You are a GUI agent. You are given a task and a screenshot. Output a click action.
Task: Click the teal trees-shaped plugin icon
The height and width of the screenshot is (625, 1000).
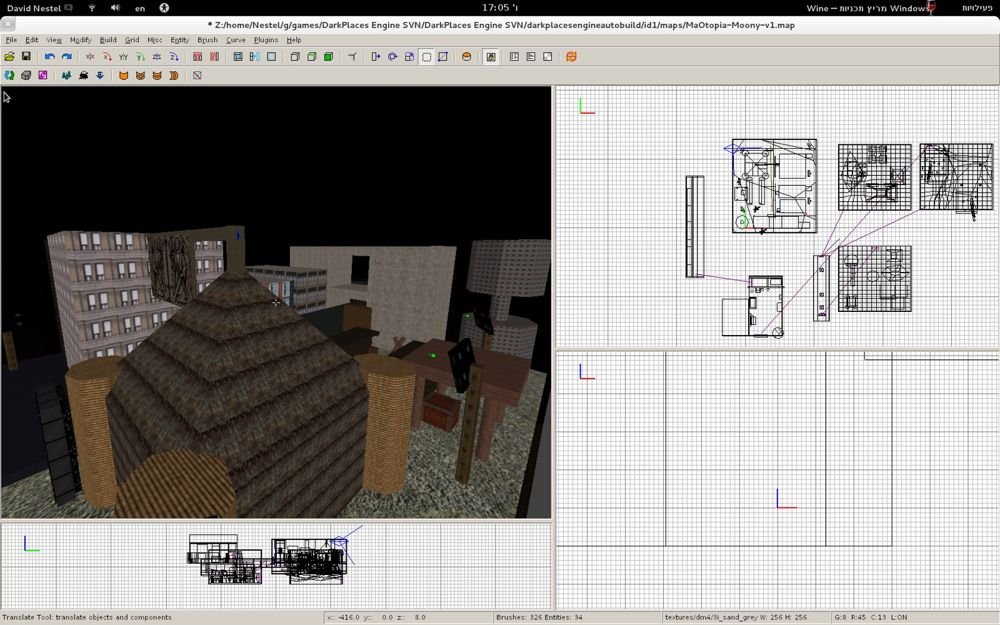click(66, 75)
